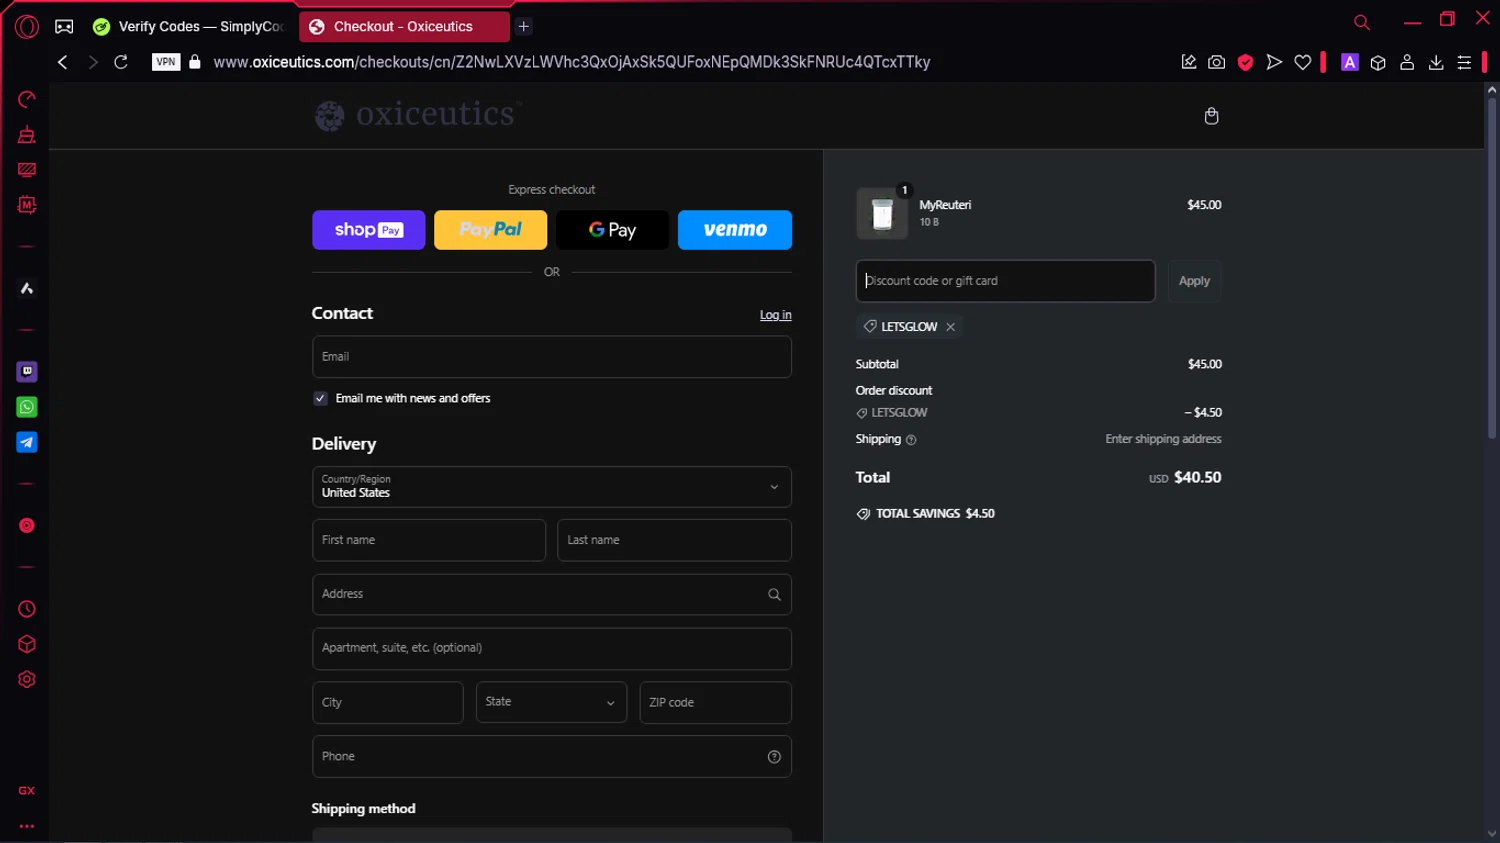
Task: Open the Easy Setup sliders icon
Action: tap(1464, 62)
